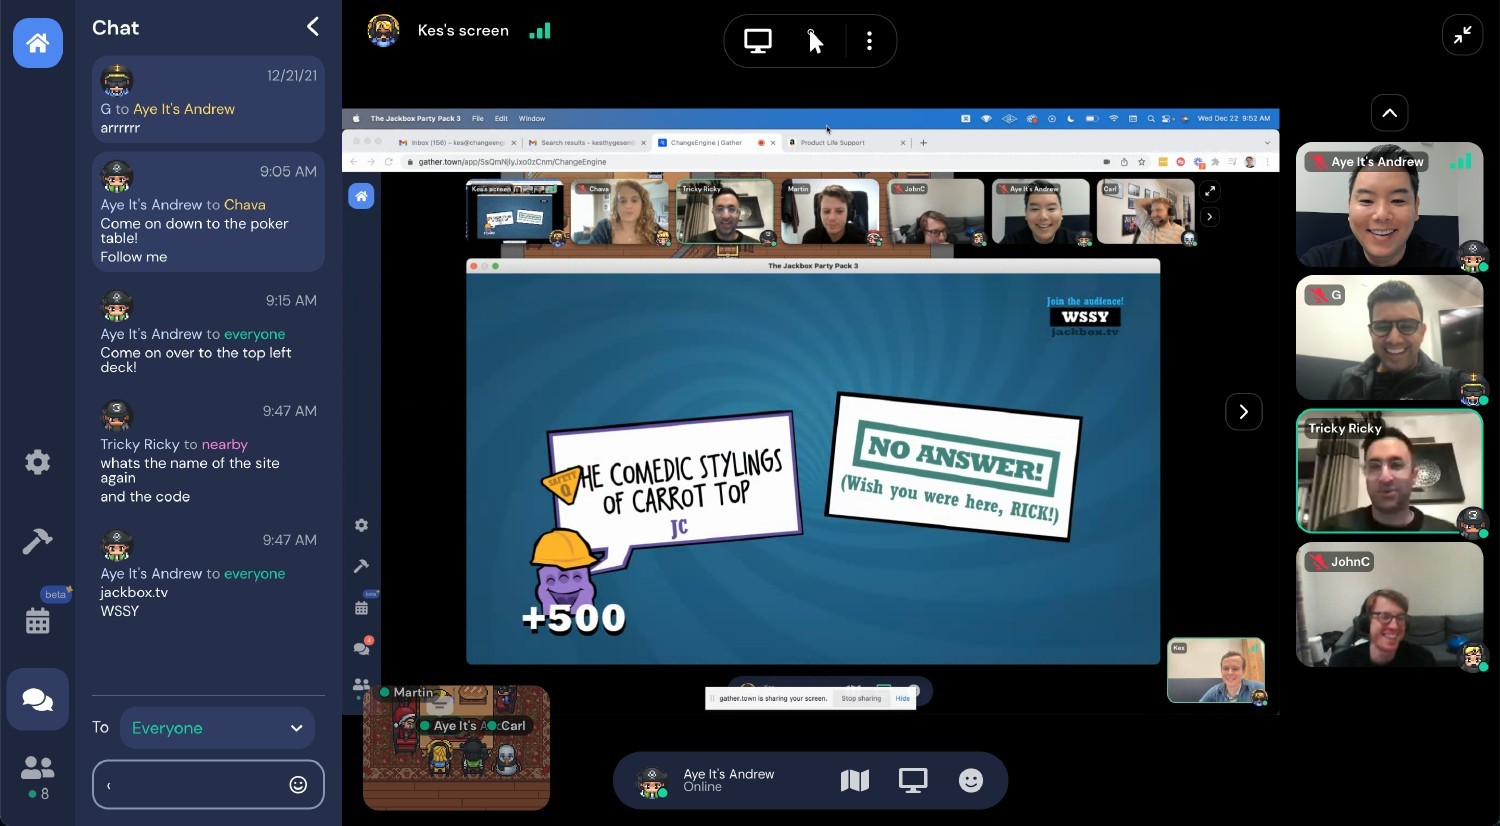Click your avatar in the bottom bar
The width and height of the screenshot is (1500, 826).
653,781
